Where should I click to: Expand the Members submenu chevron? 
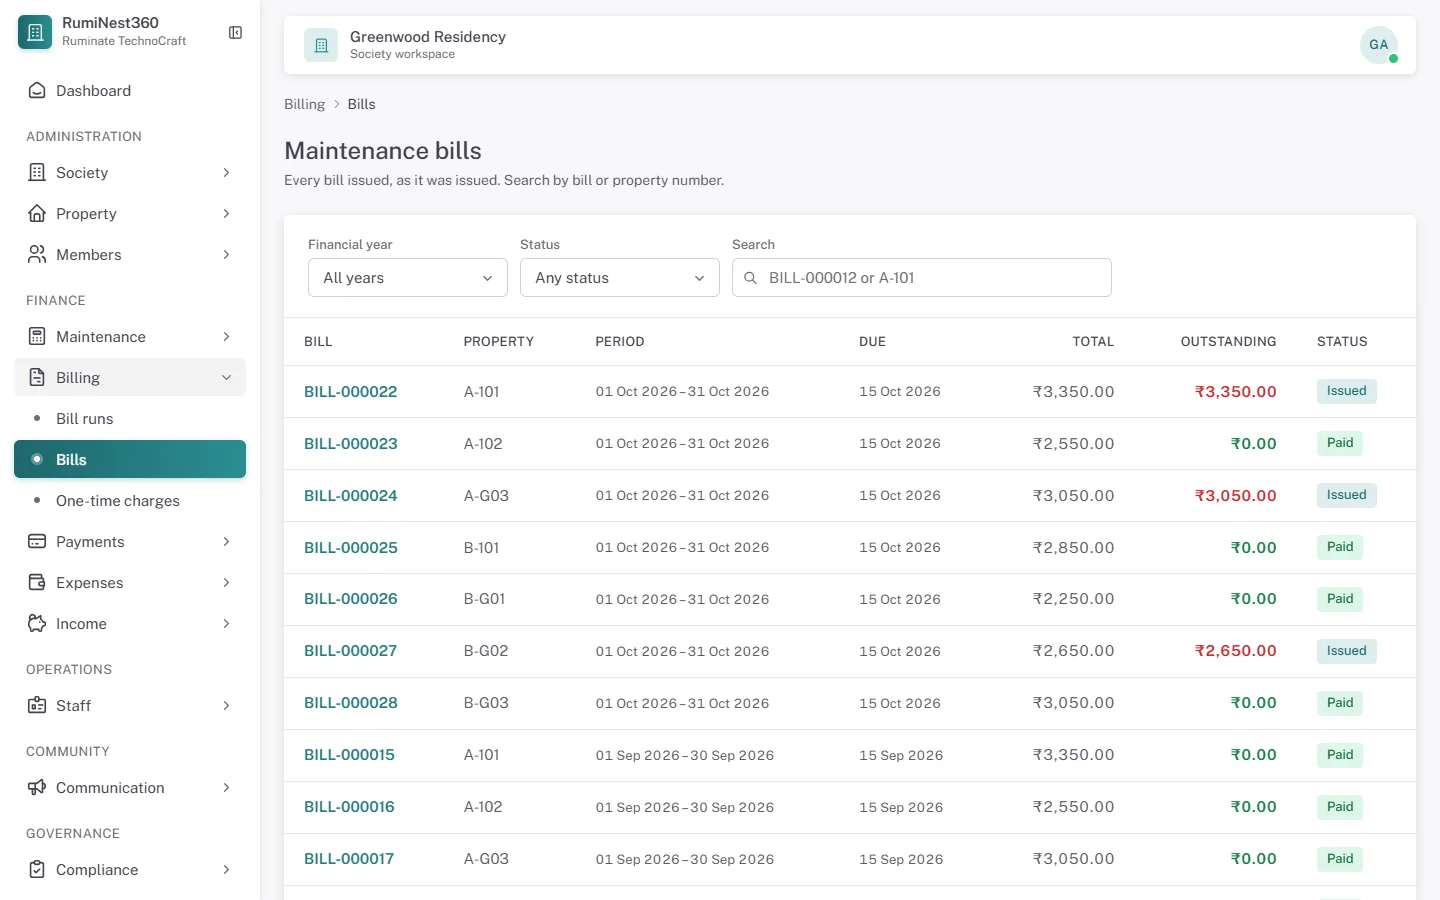click(226, 255)
